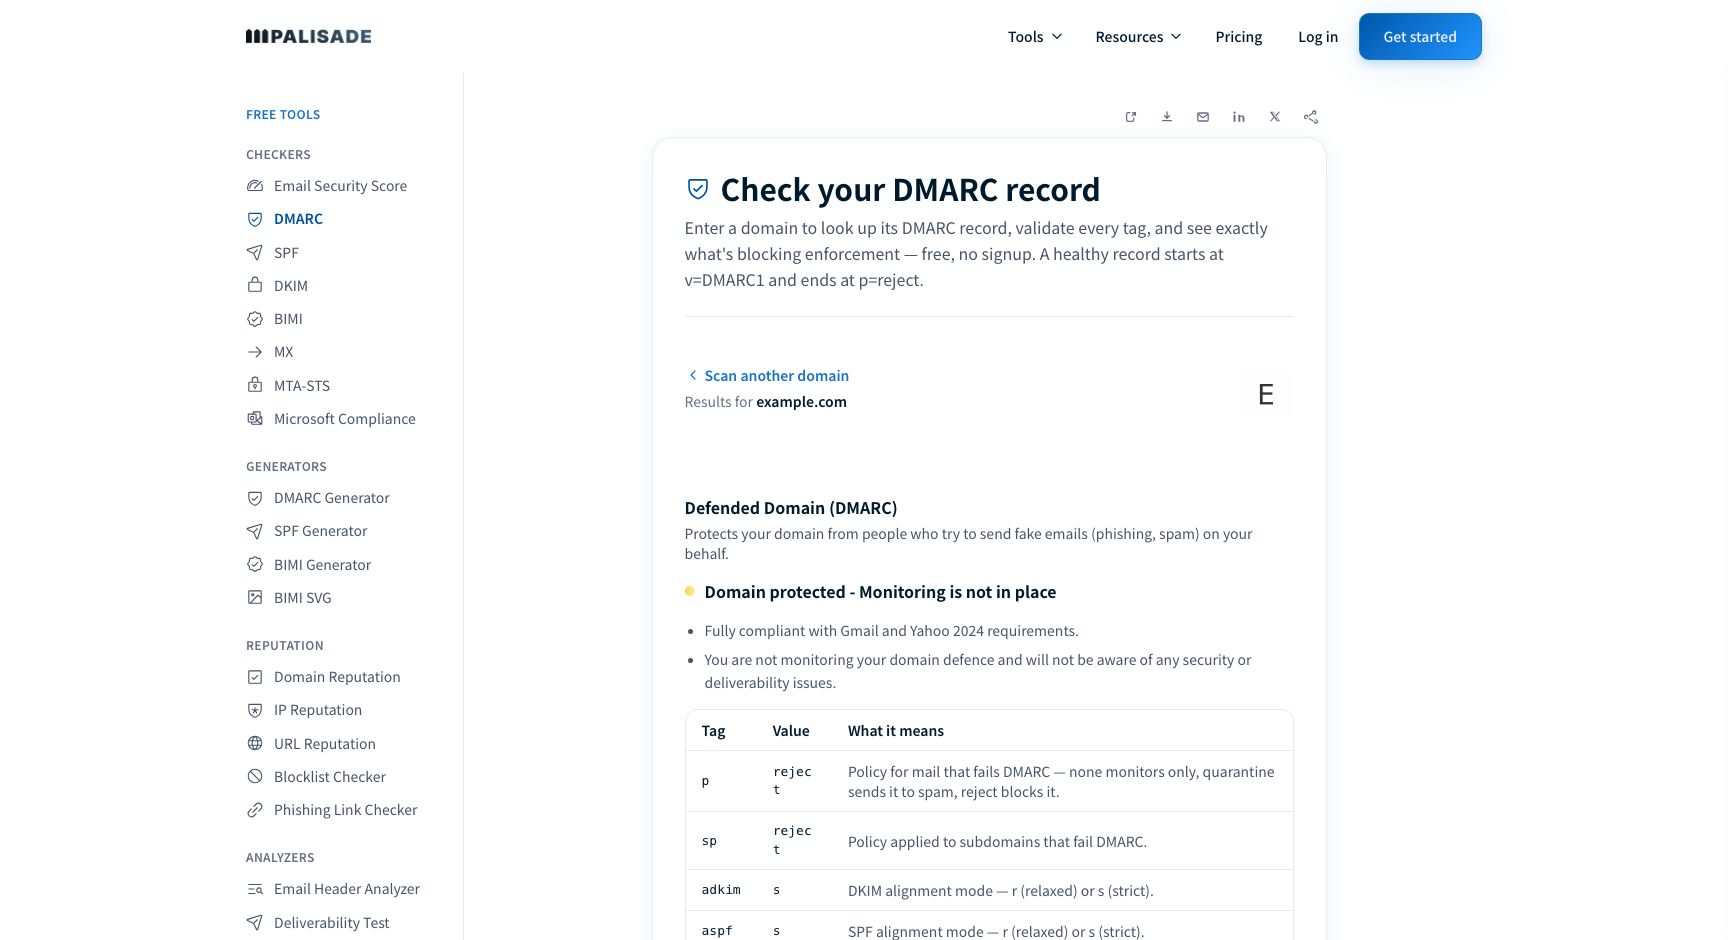Click the BIMI badge icon
This screenshot has height=940, width=1728.
pos(255,319)
